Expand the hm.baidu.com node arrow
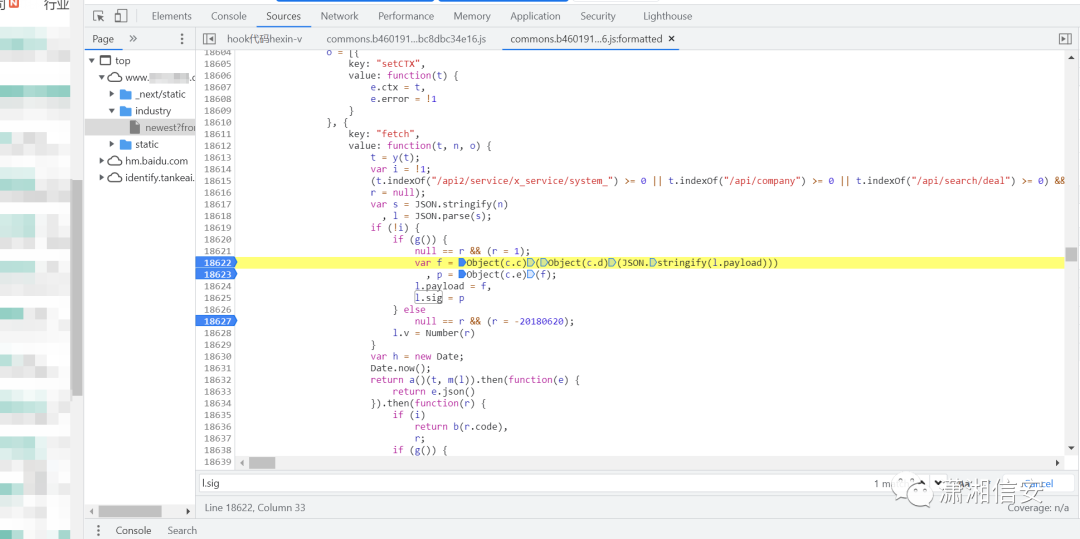 tap(102, 161)
